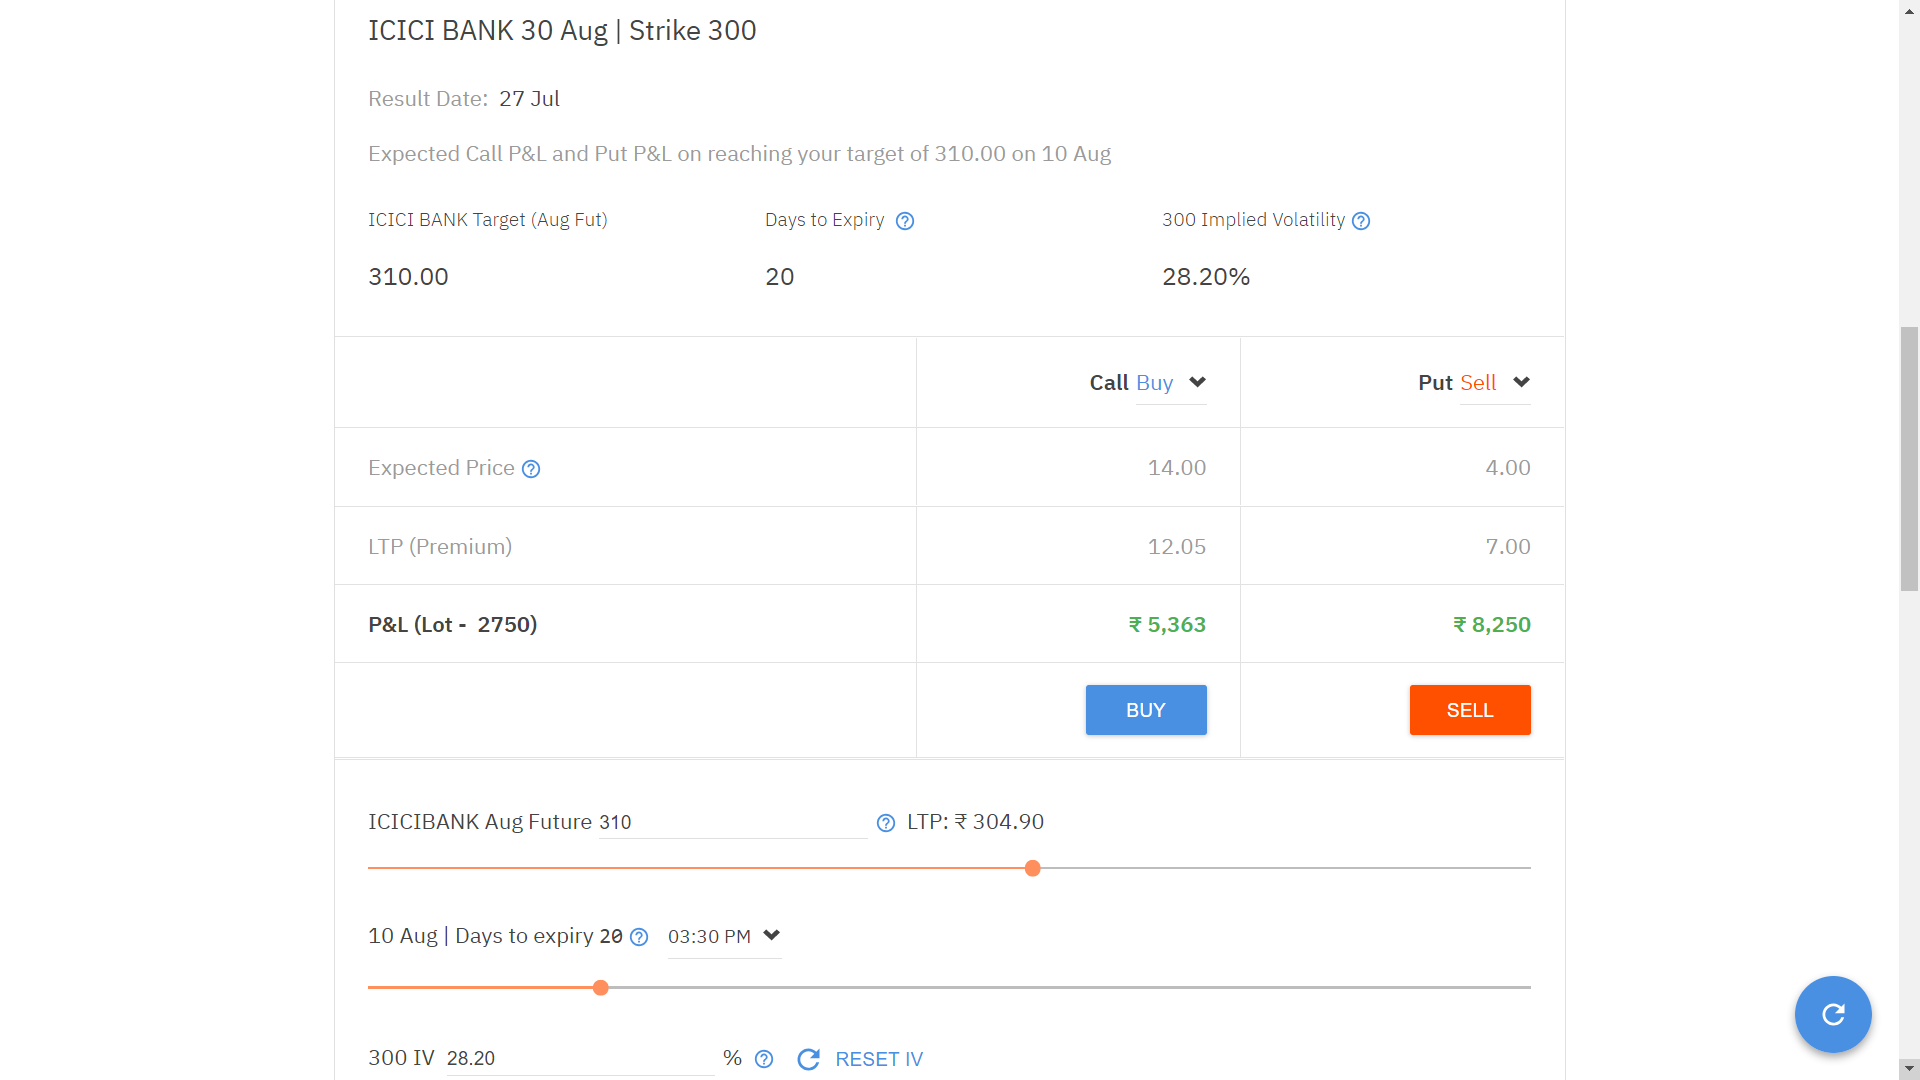Focus the 300 IV 28.20 input field

tap(580, 1058)
